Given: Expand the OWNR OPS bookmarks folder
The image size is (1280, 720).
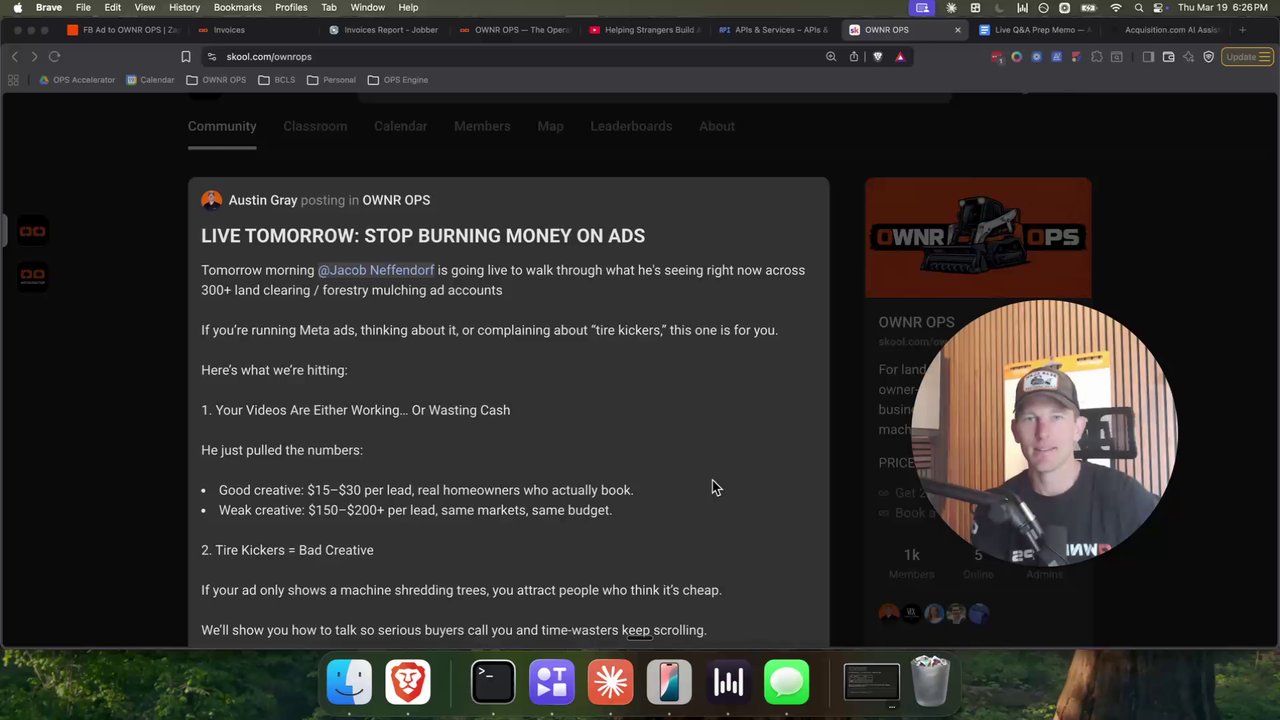Looking at the screenshot, I should [x=223, y=80].
